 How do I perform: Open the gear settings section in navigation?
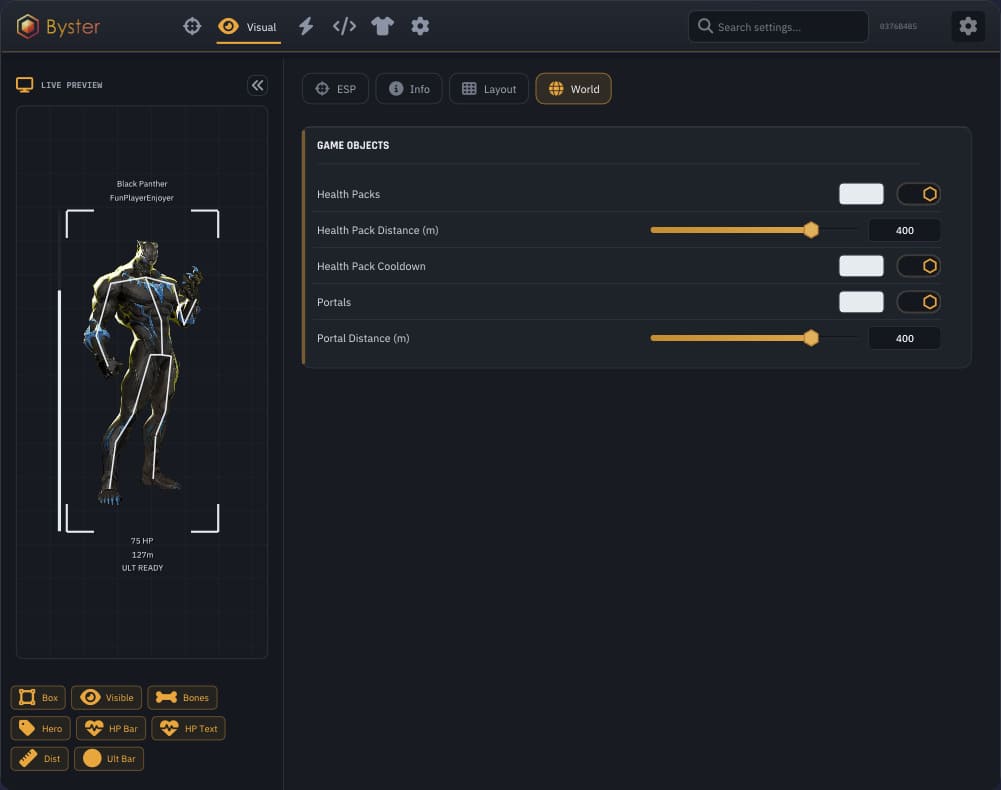pos(420,26)
